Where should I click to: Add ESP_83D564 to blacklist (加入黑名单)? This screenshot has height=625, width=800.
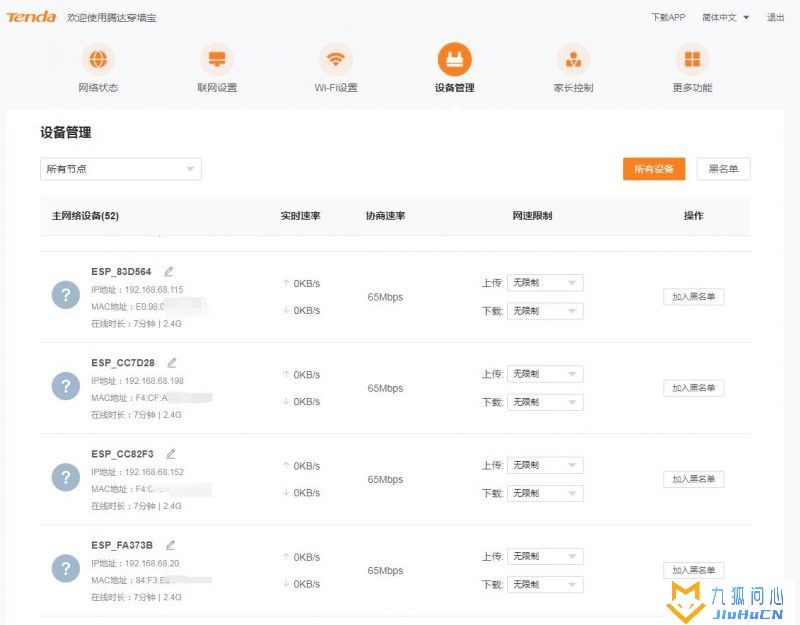pyautogui.click(x=693, y=296)
